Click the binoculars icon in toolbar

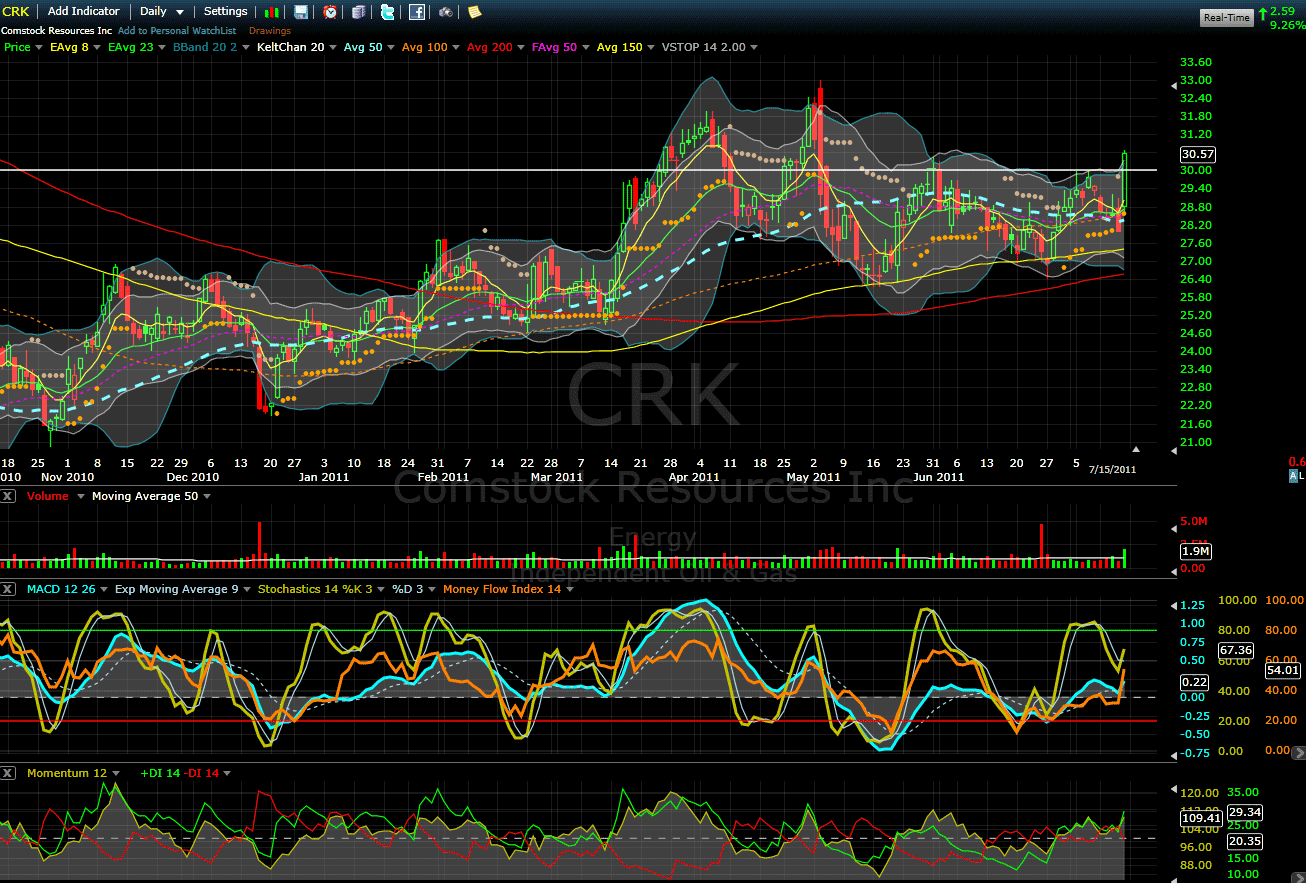click(x=446, y=12)
